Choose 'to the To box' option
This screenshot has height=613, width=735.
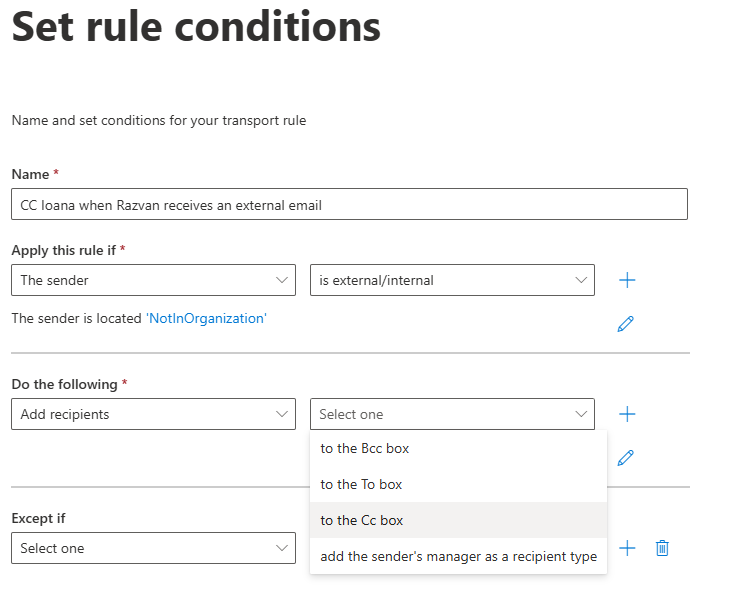[x=361, y=484]
